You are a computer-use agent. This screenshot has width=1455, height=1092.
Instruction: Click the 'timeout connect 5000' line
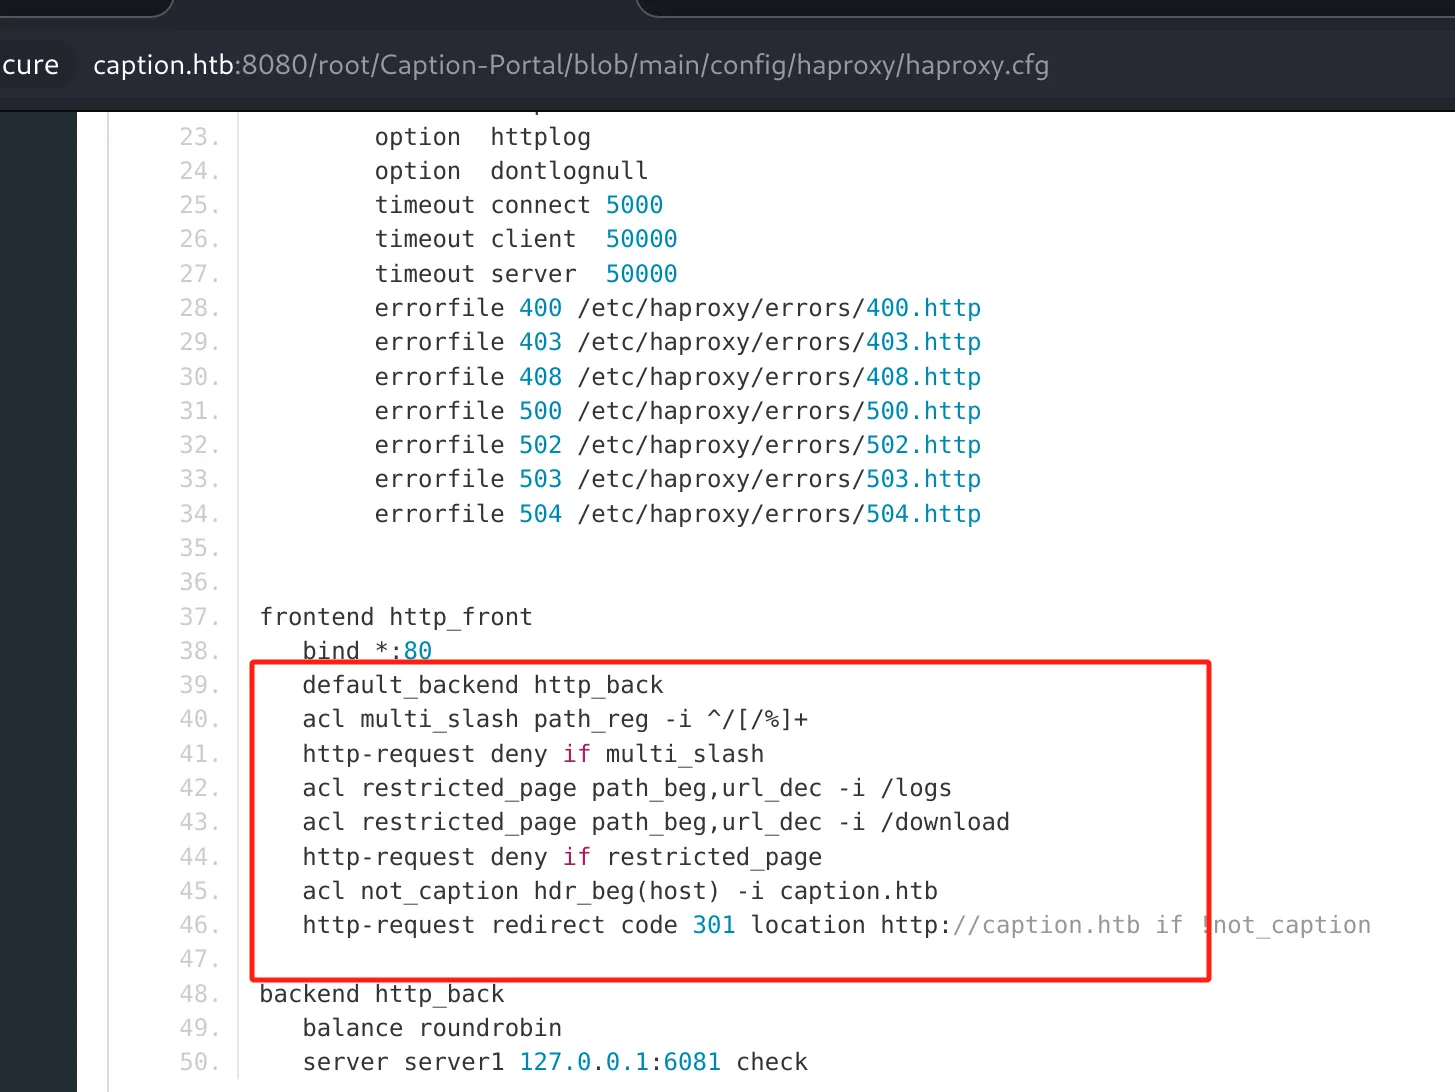[x=519, y=205]
